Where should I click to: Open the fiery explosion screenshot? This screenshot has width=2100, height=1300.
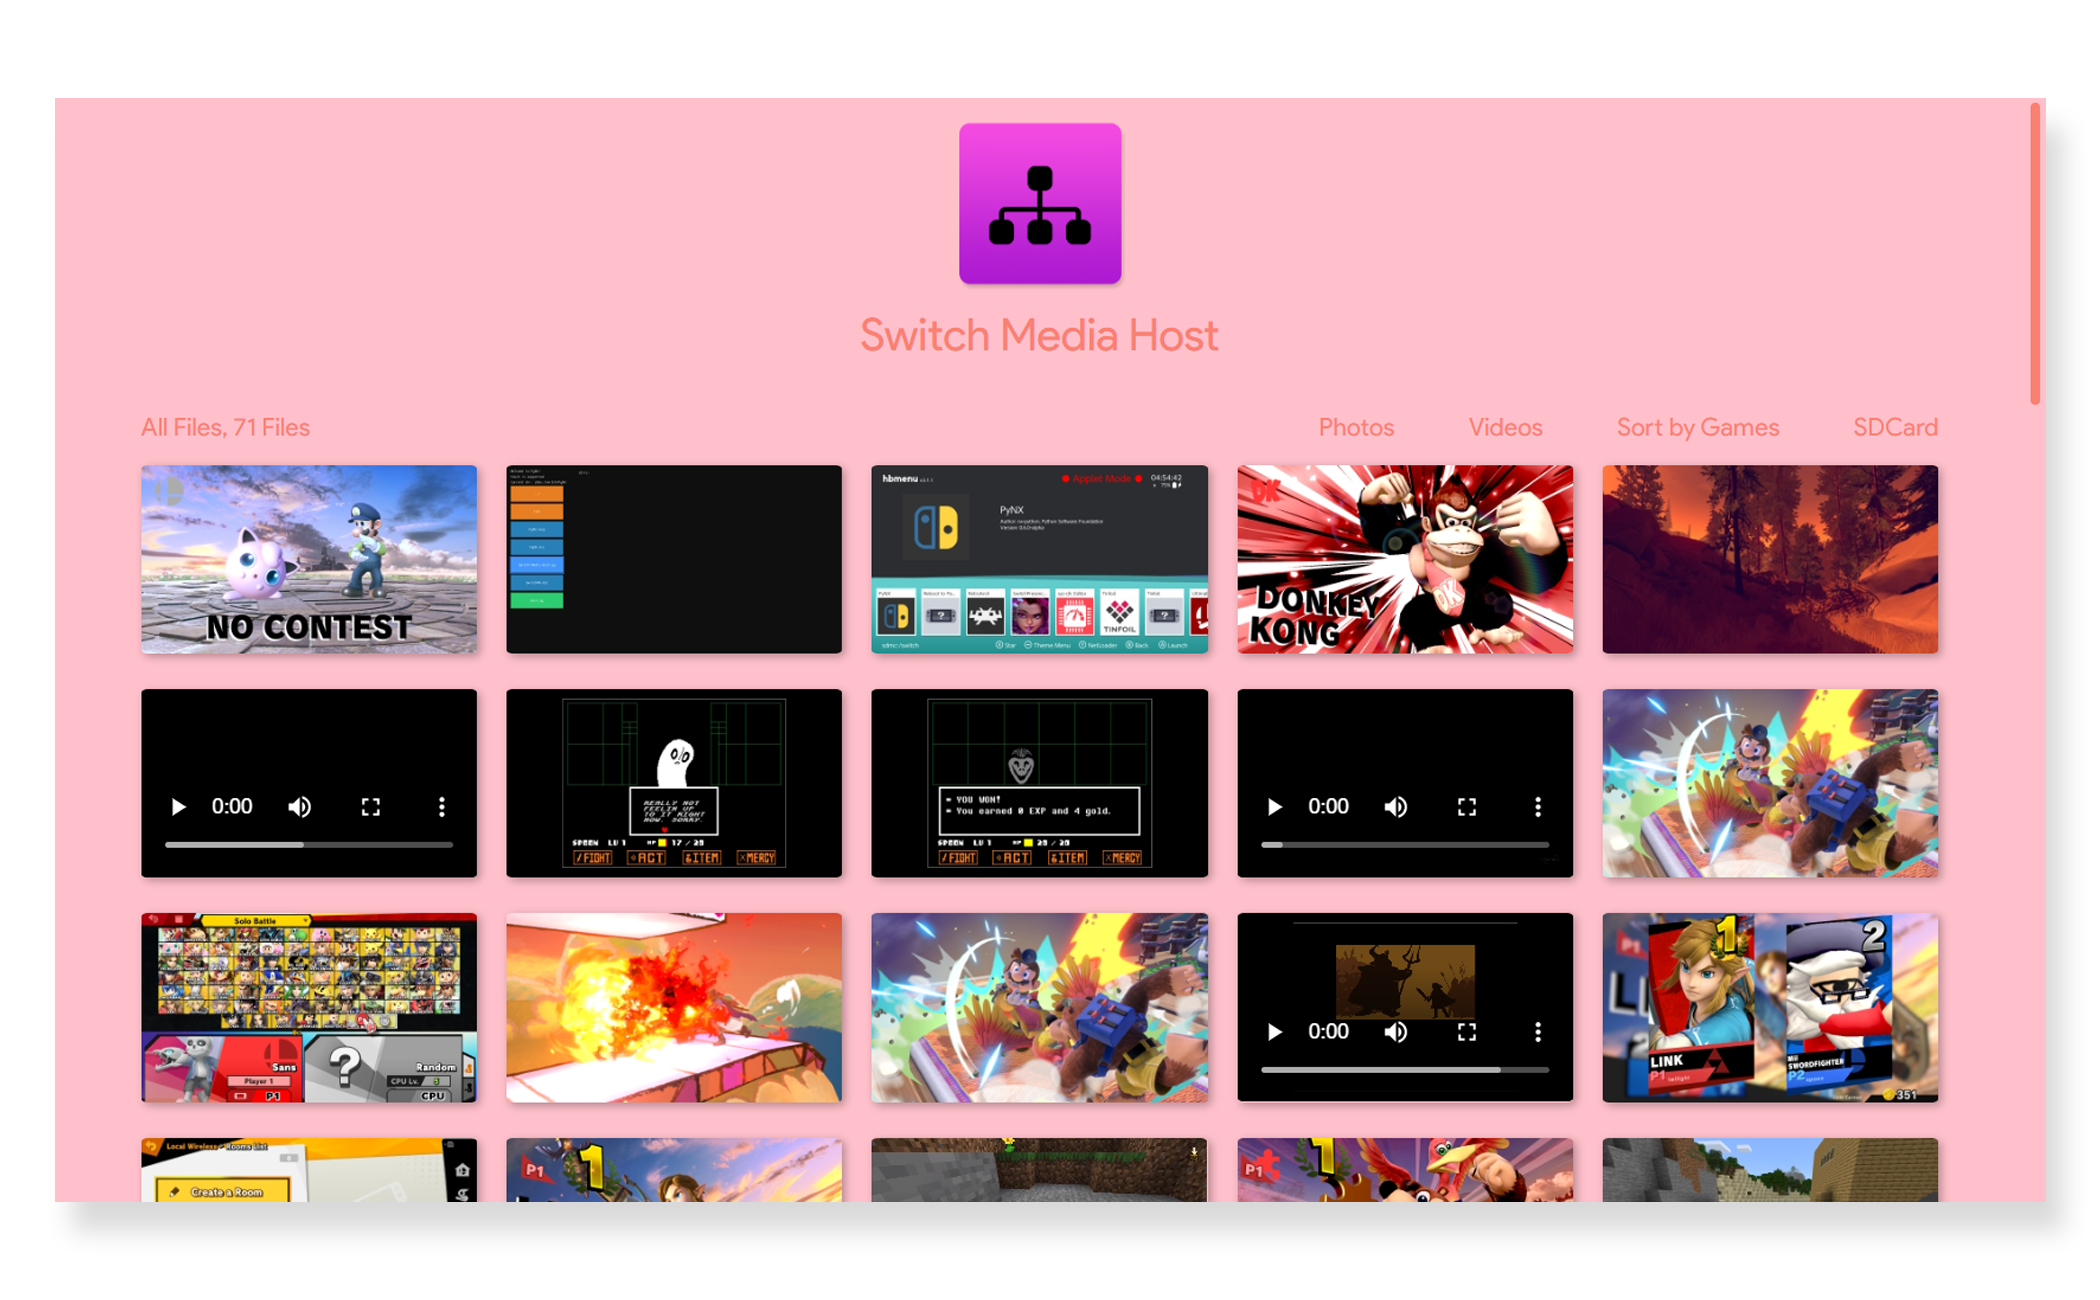(674, 1007)
